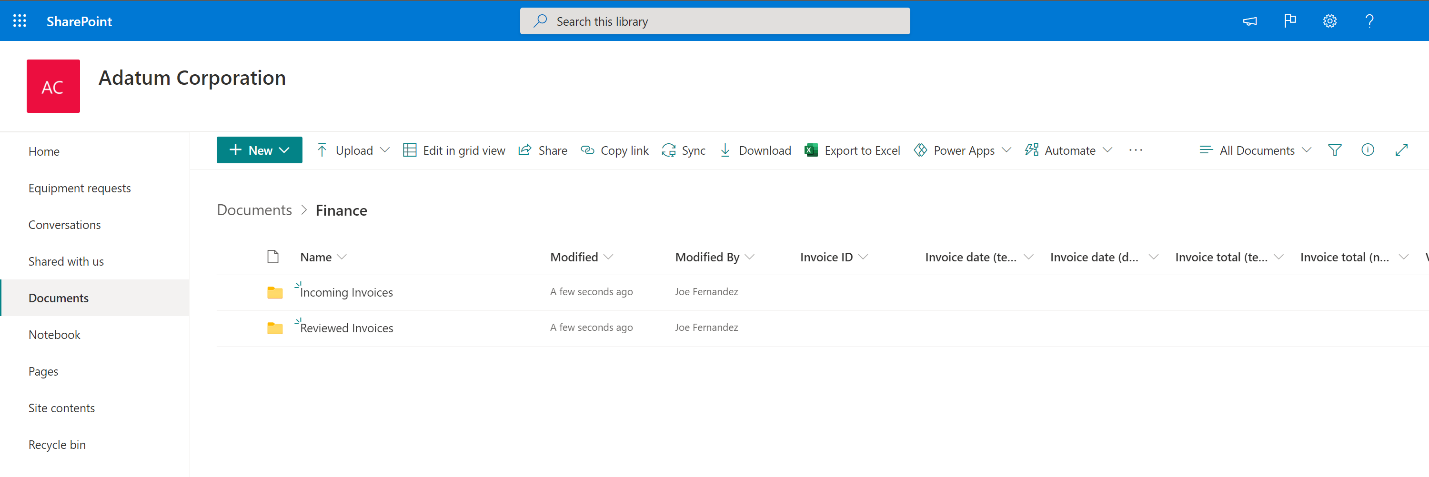
Task: Open the Invoice total (n... column menu
Action: (x=1354, y=257)
